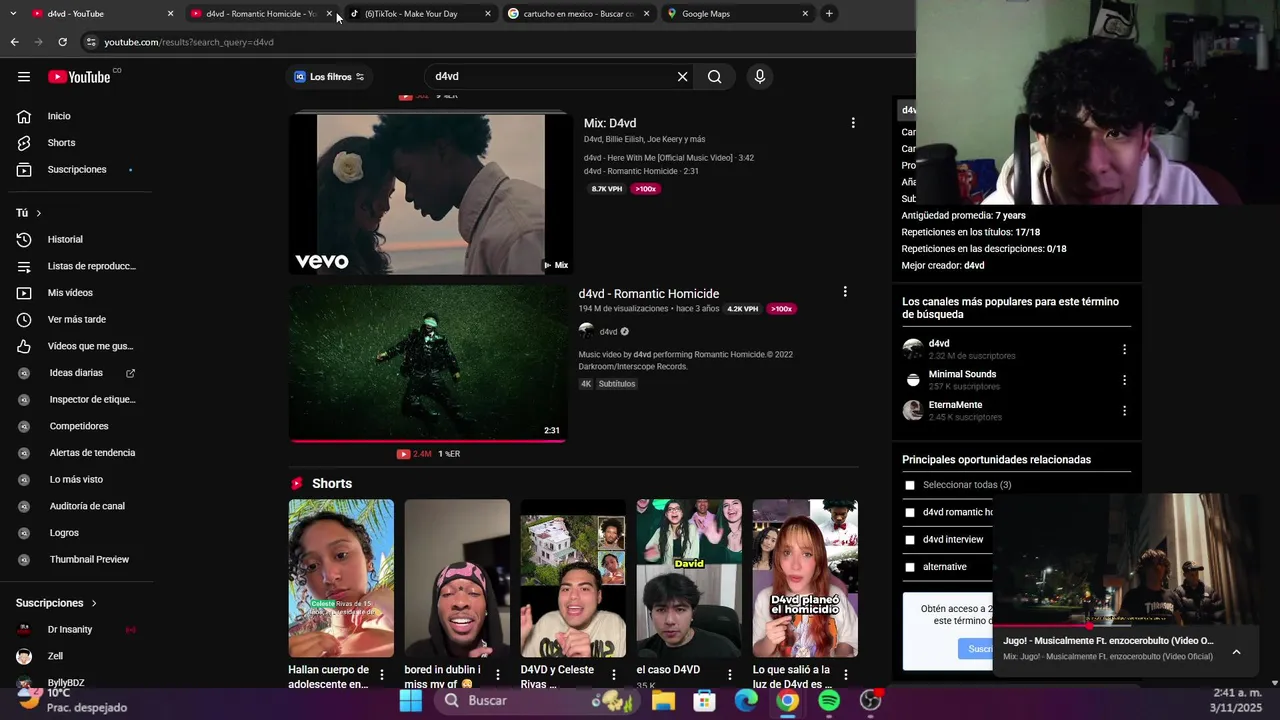Image resolution: width=1280 pixels, height=720 pixels.
Task: Click the YouTube logo
Action: click(x=79, y=77)
